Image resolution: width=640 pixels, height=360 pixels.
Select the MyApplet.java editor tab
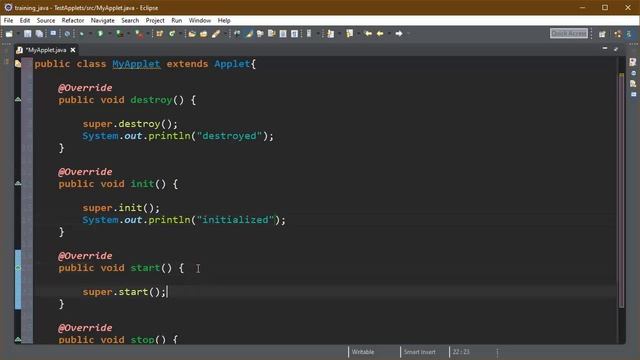pyautogui.click(x=46, y=50)
